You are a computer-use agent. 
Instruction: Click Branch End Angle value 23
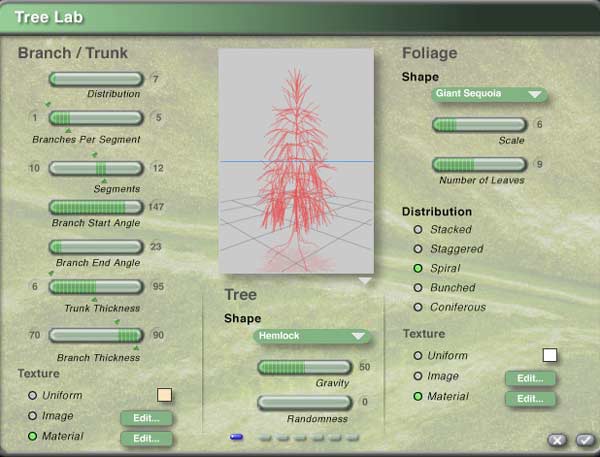pos(156,246)
